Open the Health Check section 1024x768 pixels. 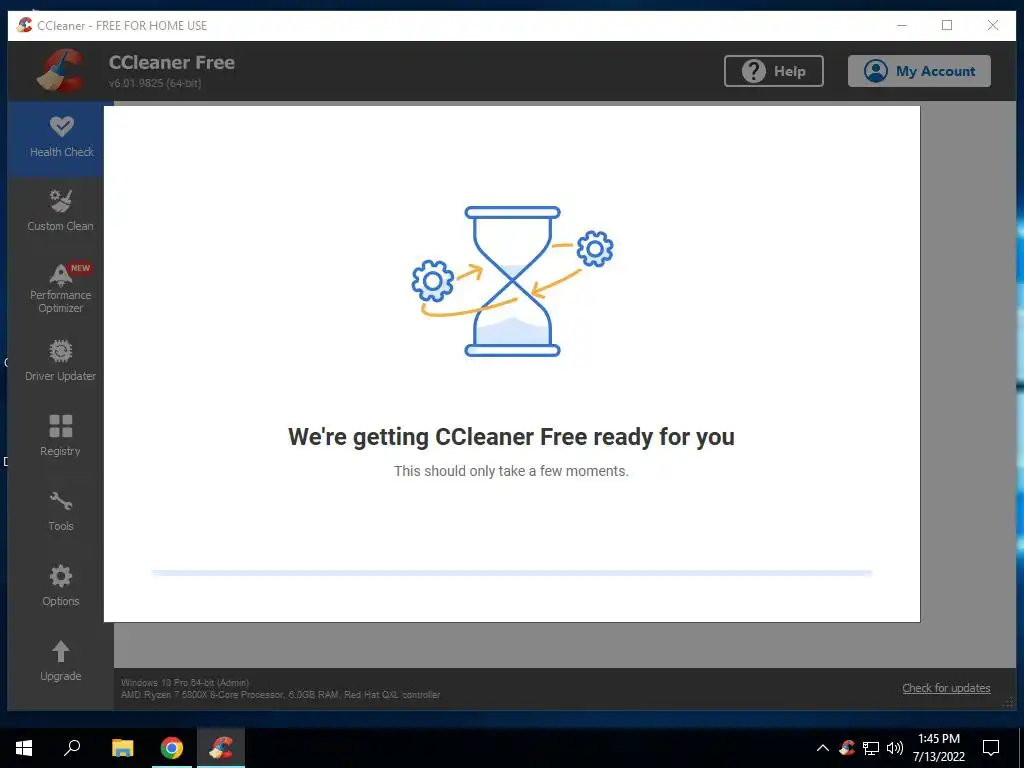tap(61, 138)
